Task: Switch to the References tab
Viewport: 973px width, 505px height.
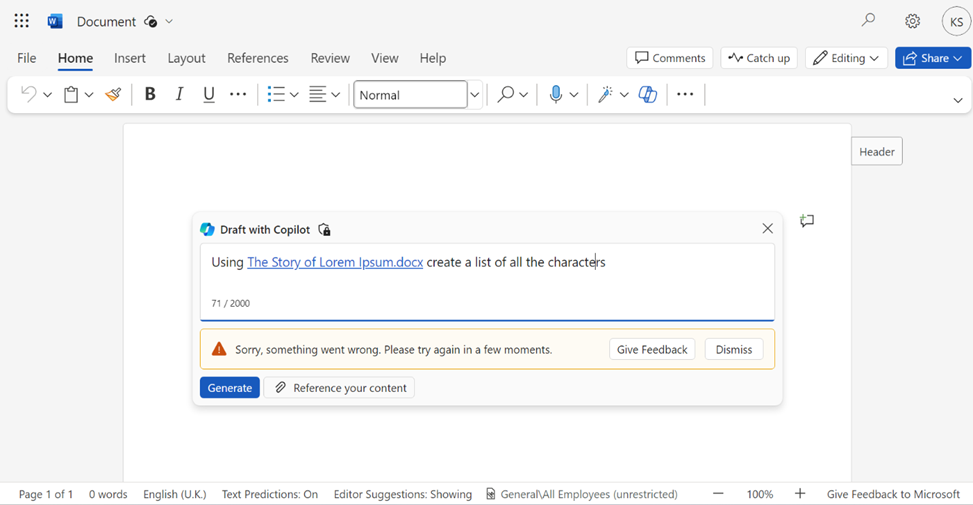Action: 258,58
